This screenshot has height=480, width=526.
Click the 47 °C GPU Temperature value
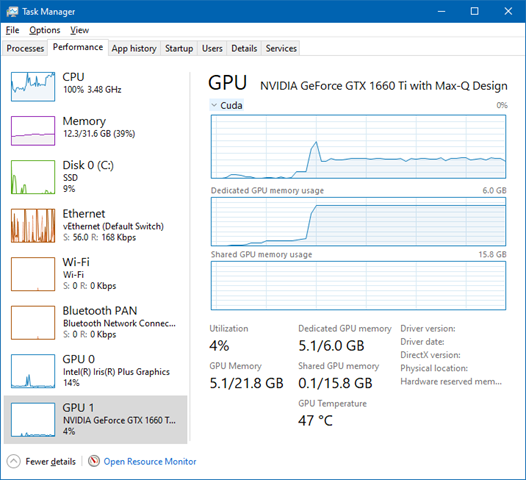(x=315, y=421)
